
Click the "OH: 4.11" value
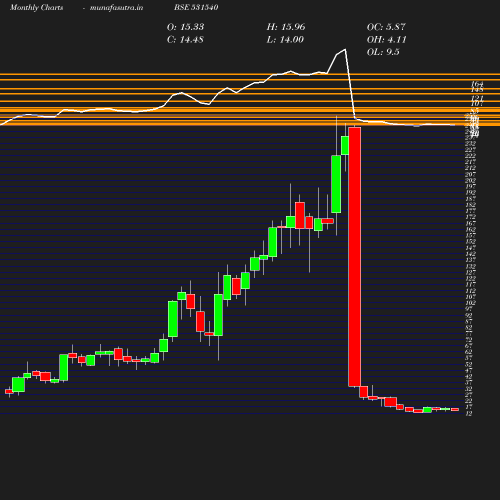[x=386, y=40]
